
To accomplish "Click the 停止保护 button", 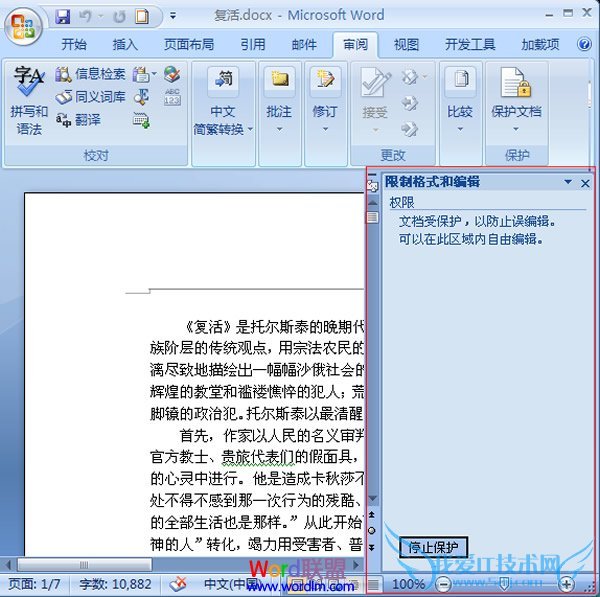I will click(433, 547).
